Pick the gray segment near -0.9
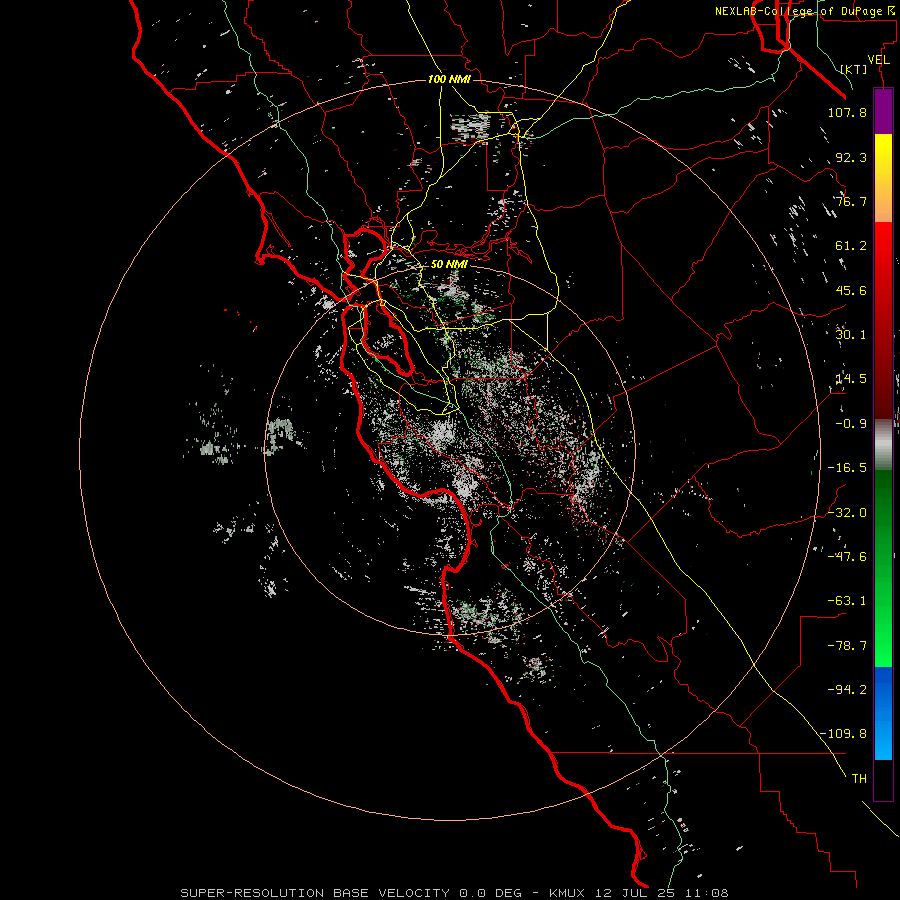Screen dimensions: 900x900 883,442
